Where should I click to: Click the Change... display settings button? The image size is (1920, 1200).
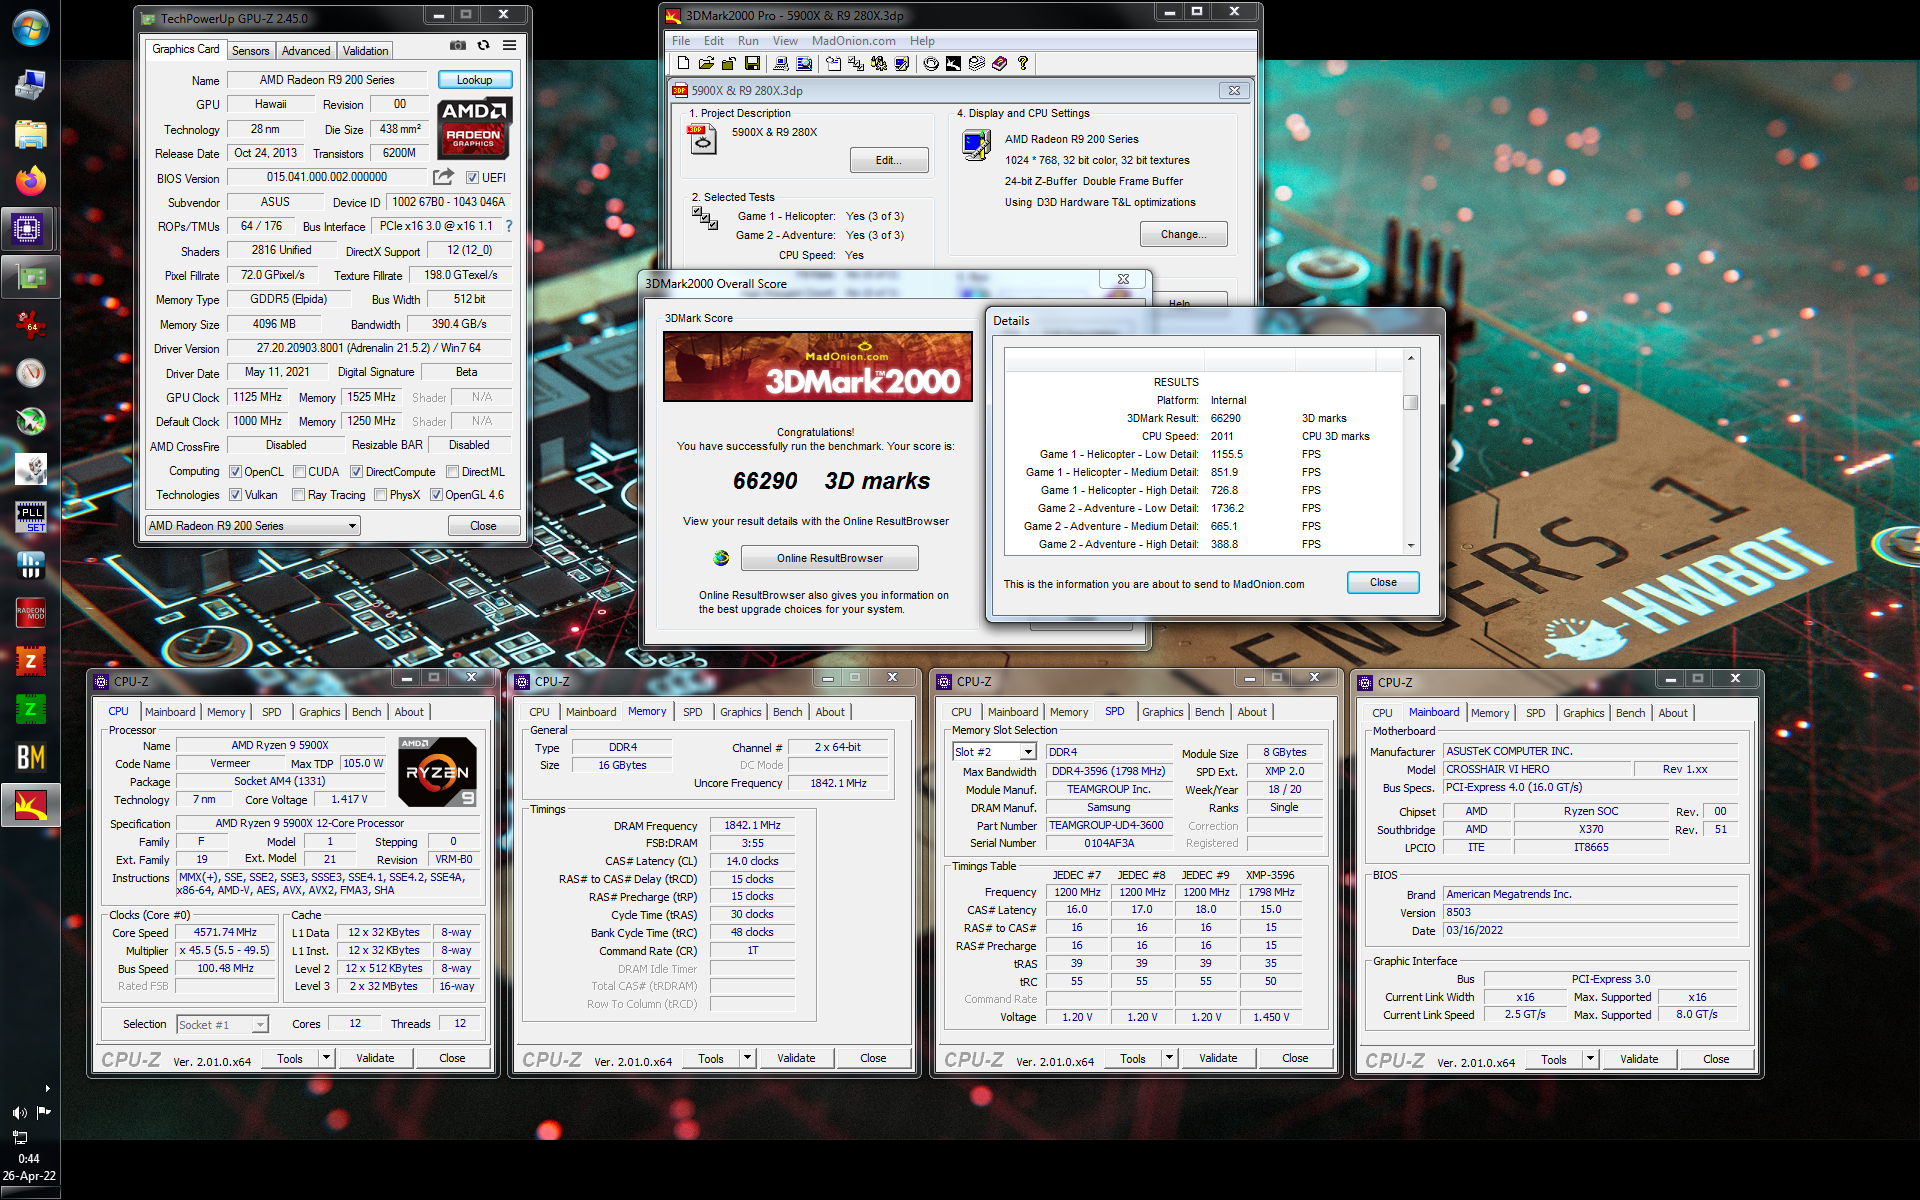pyautogui.click(x=1183, y=234)
